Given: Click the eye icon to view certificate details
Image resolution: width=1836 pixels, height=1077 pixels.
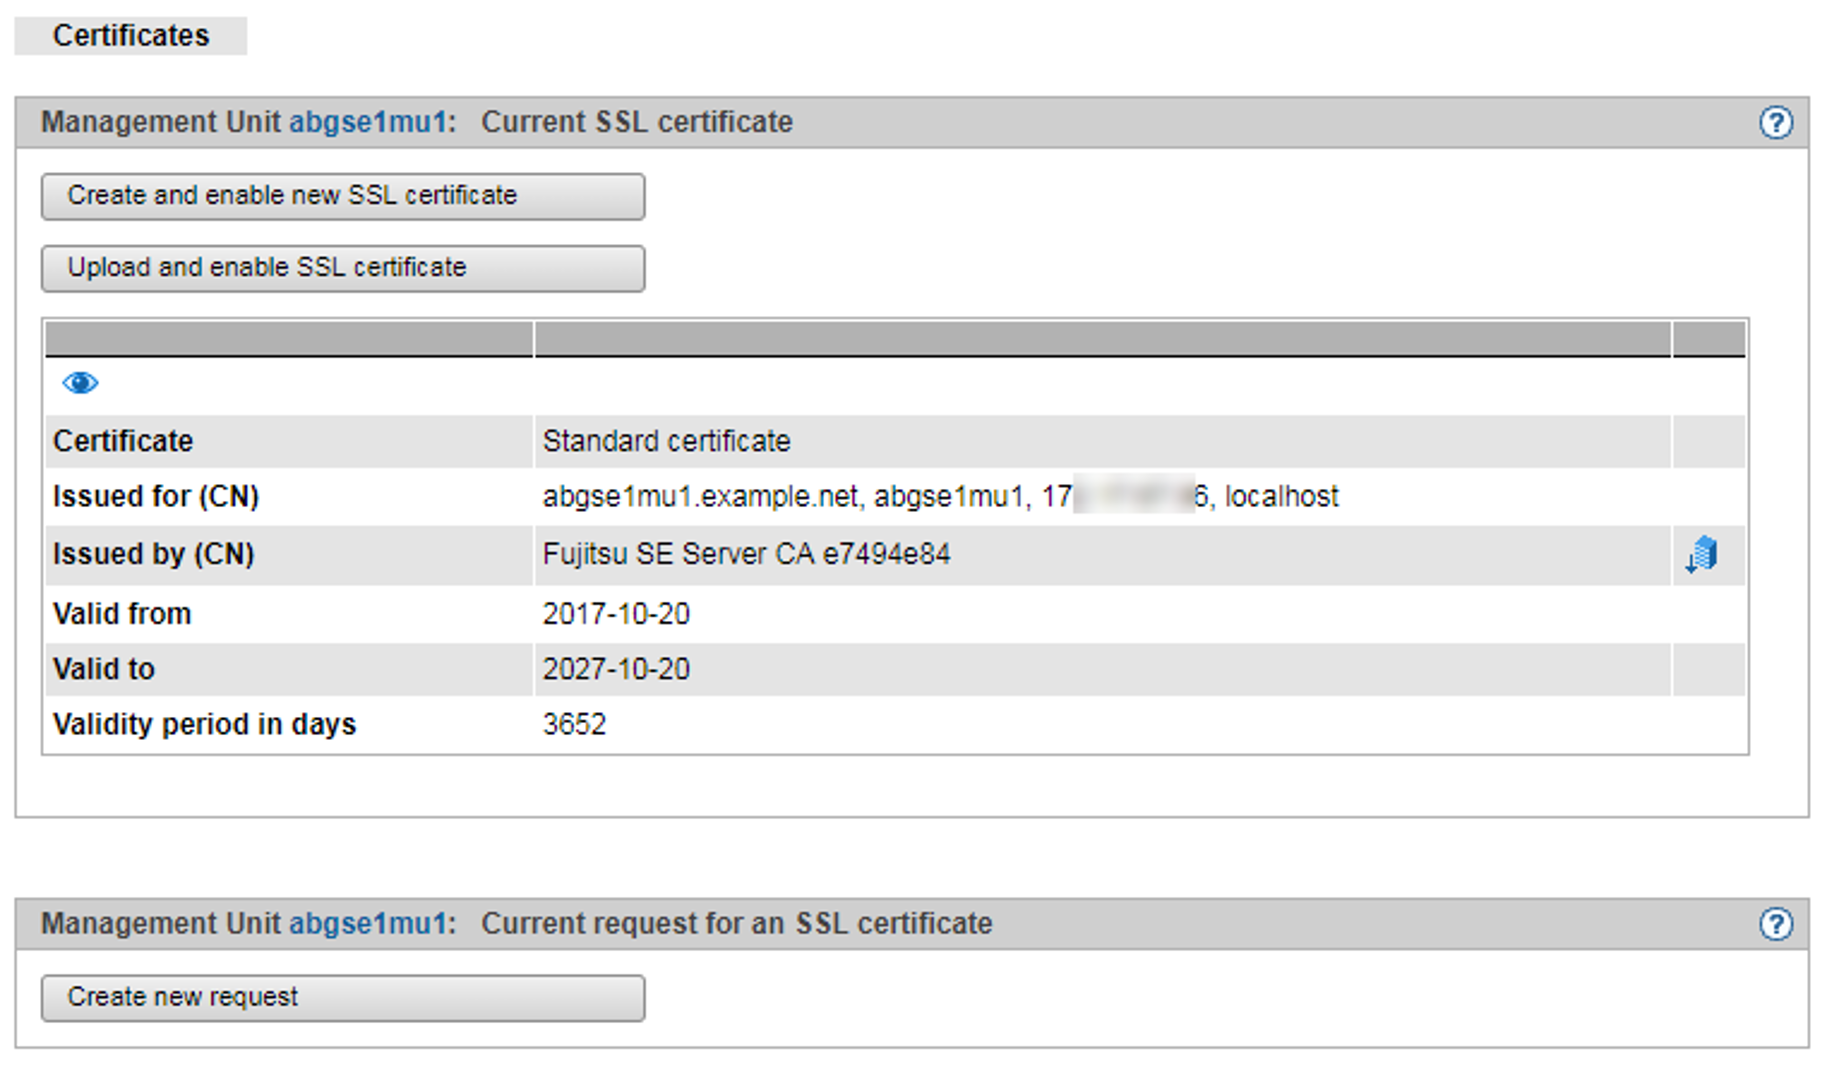Looking at the screenshot, I should tap(80, 383).
